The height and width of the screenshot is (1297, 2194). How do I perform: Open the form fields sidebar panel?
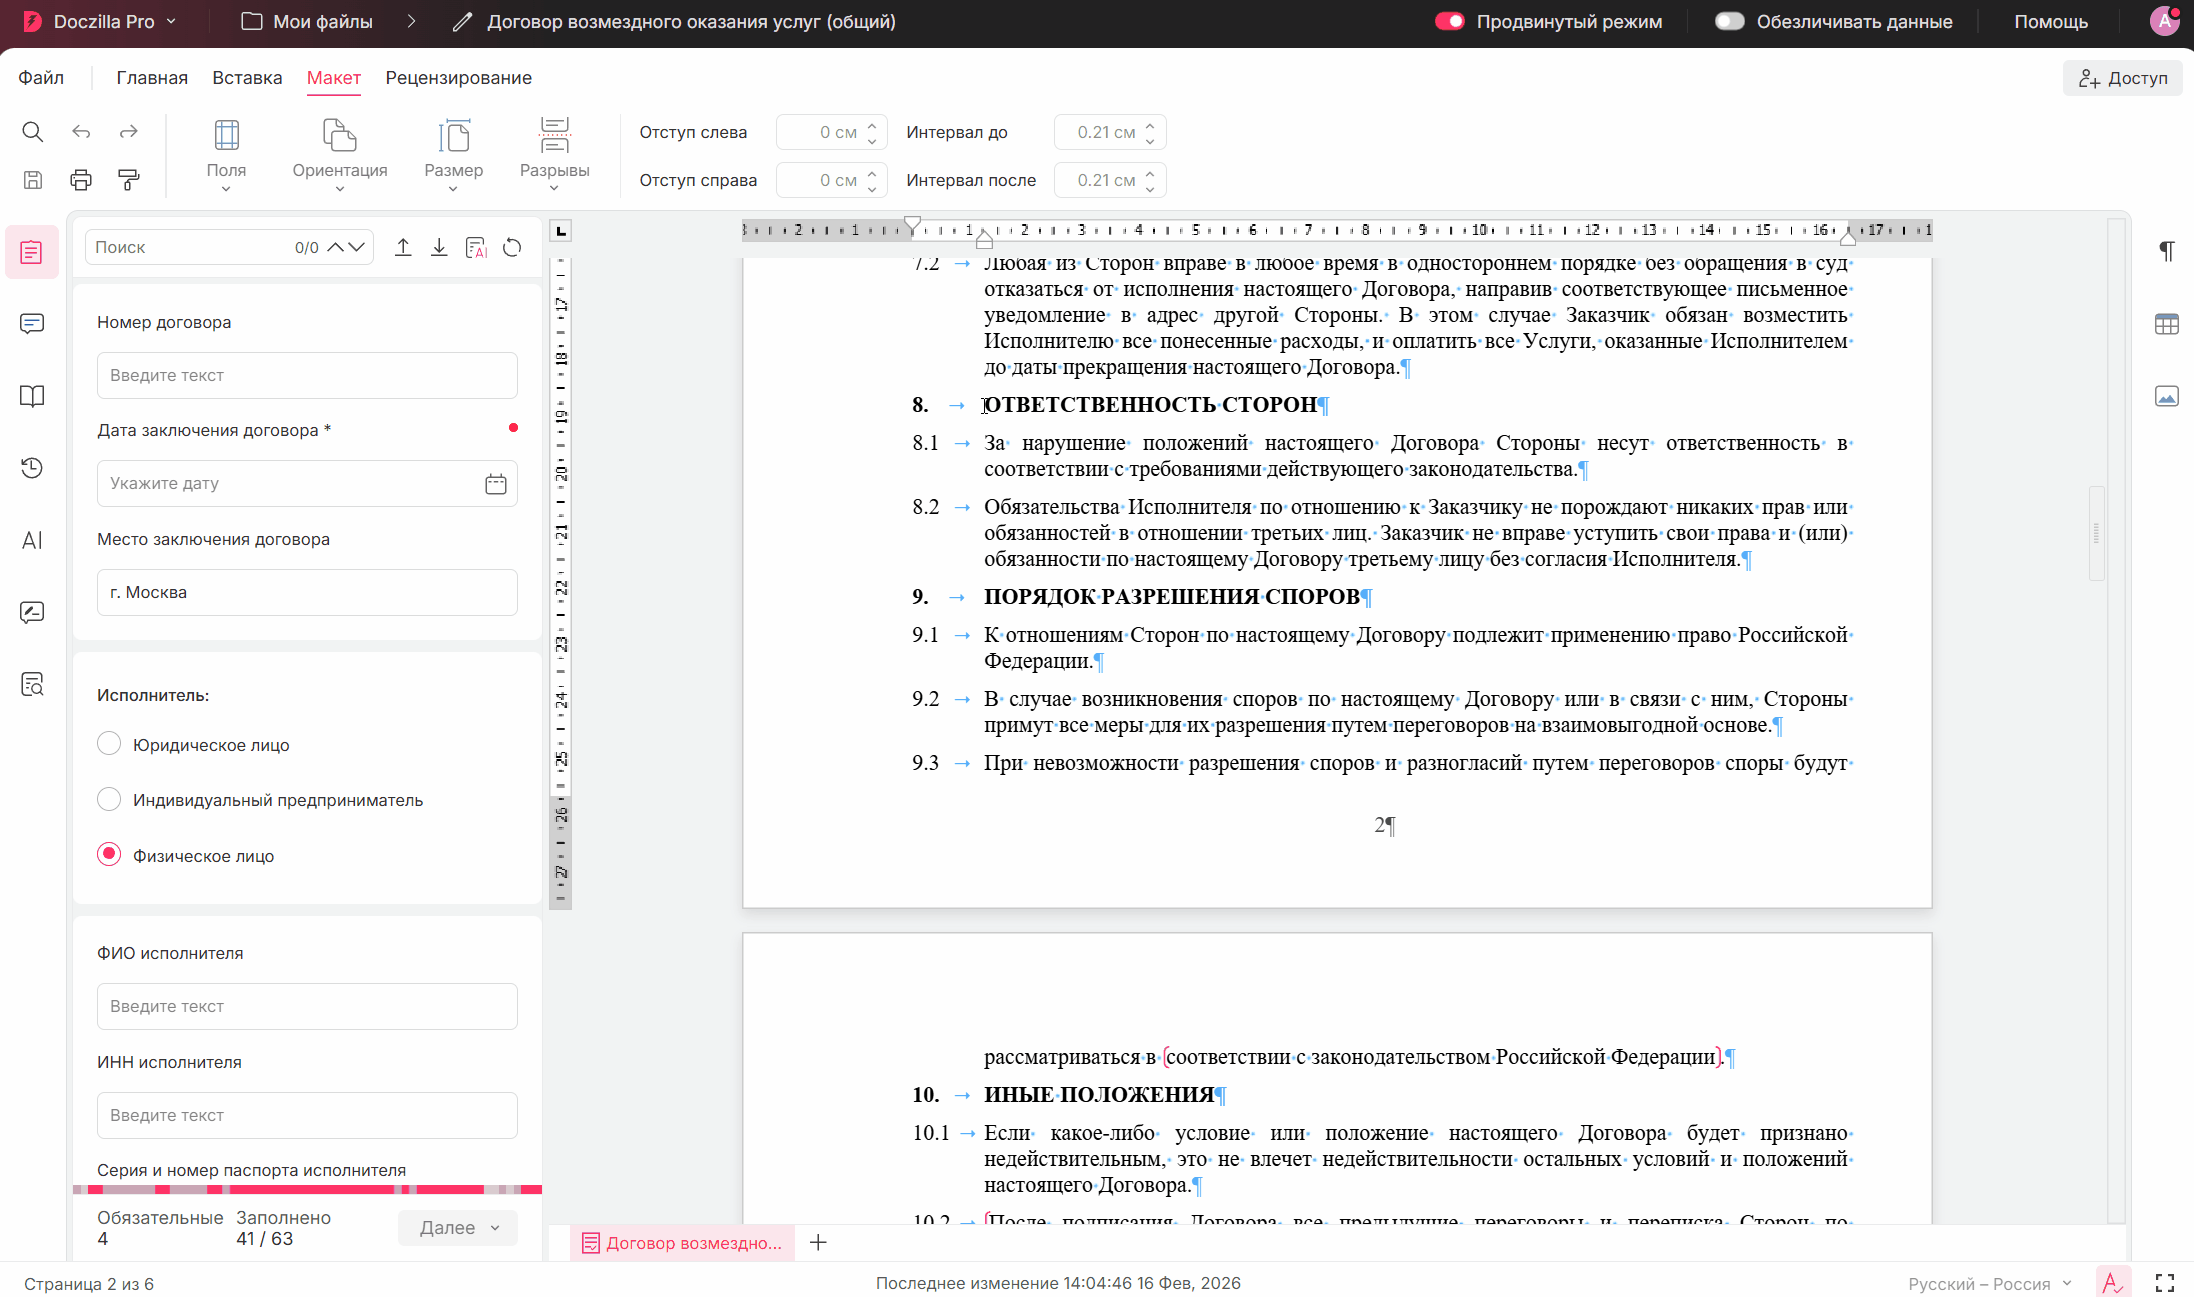32,252
